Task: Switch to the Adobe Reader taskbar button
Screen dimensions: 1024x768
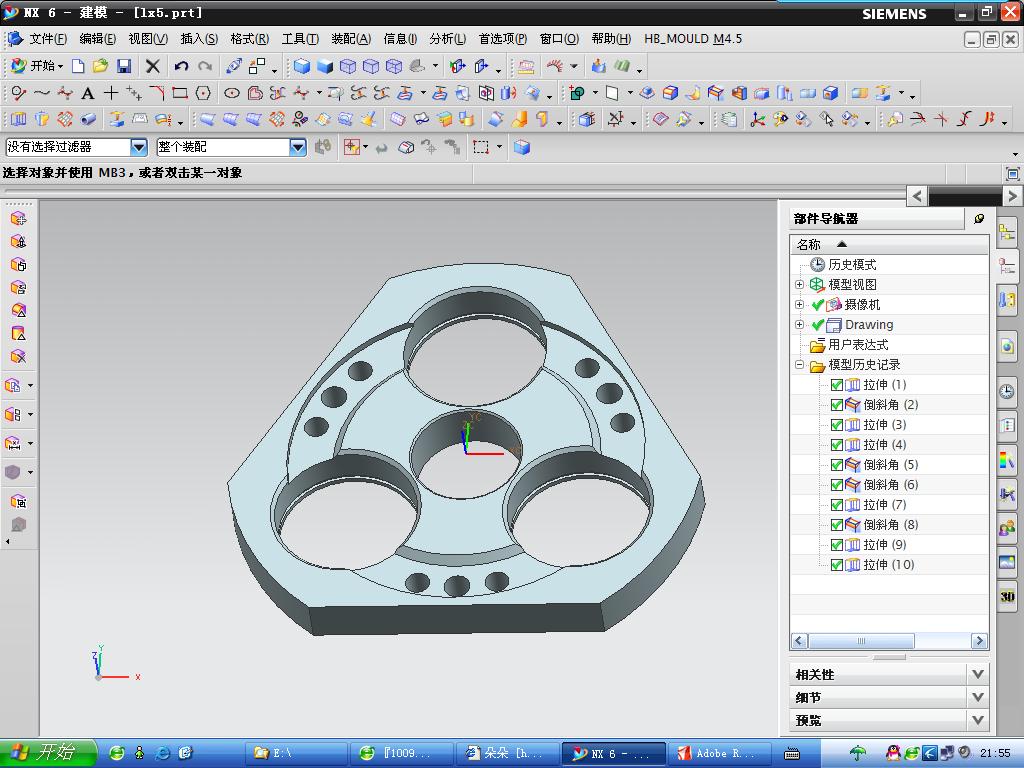Action: click(x=722, y=754)
